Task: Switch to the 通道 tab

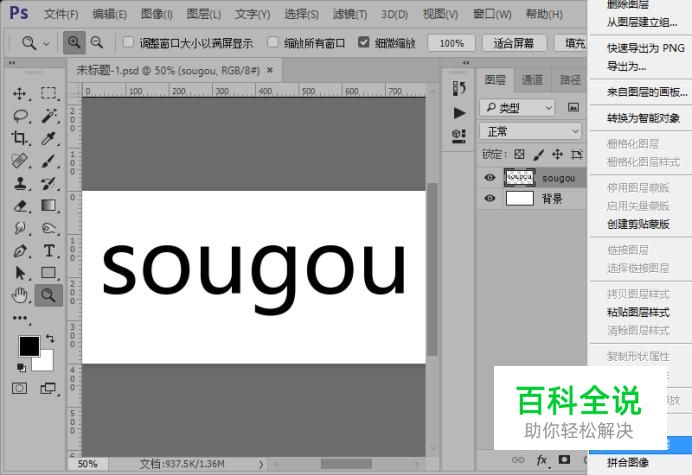Action: click(x=532, y=80)
